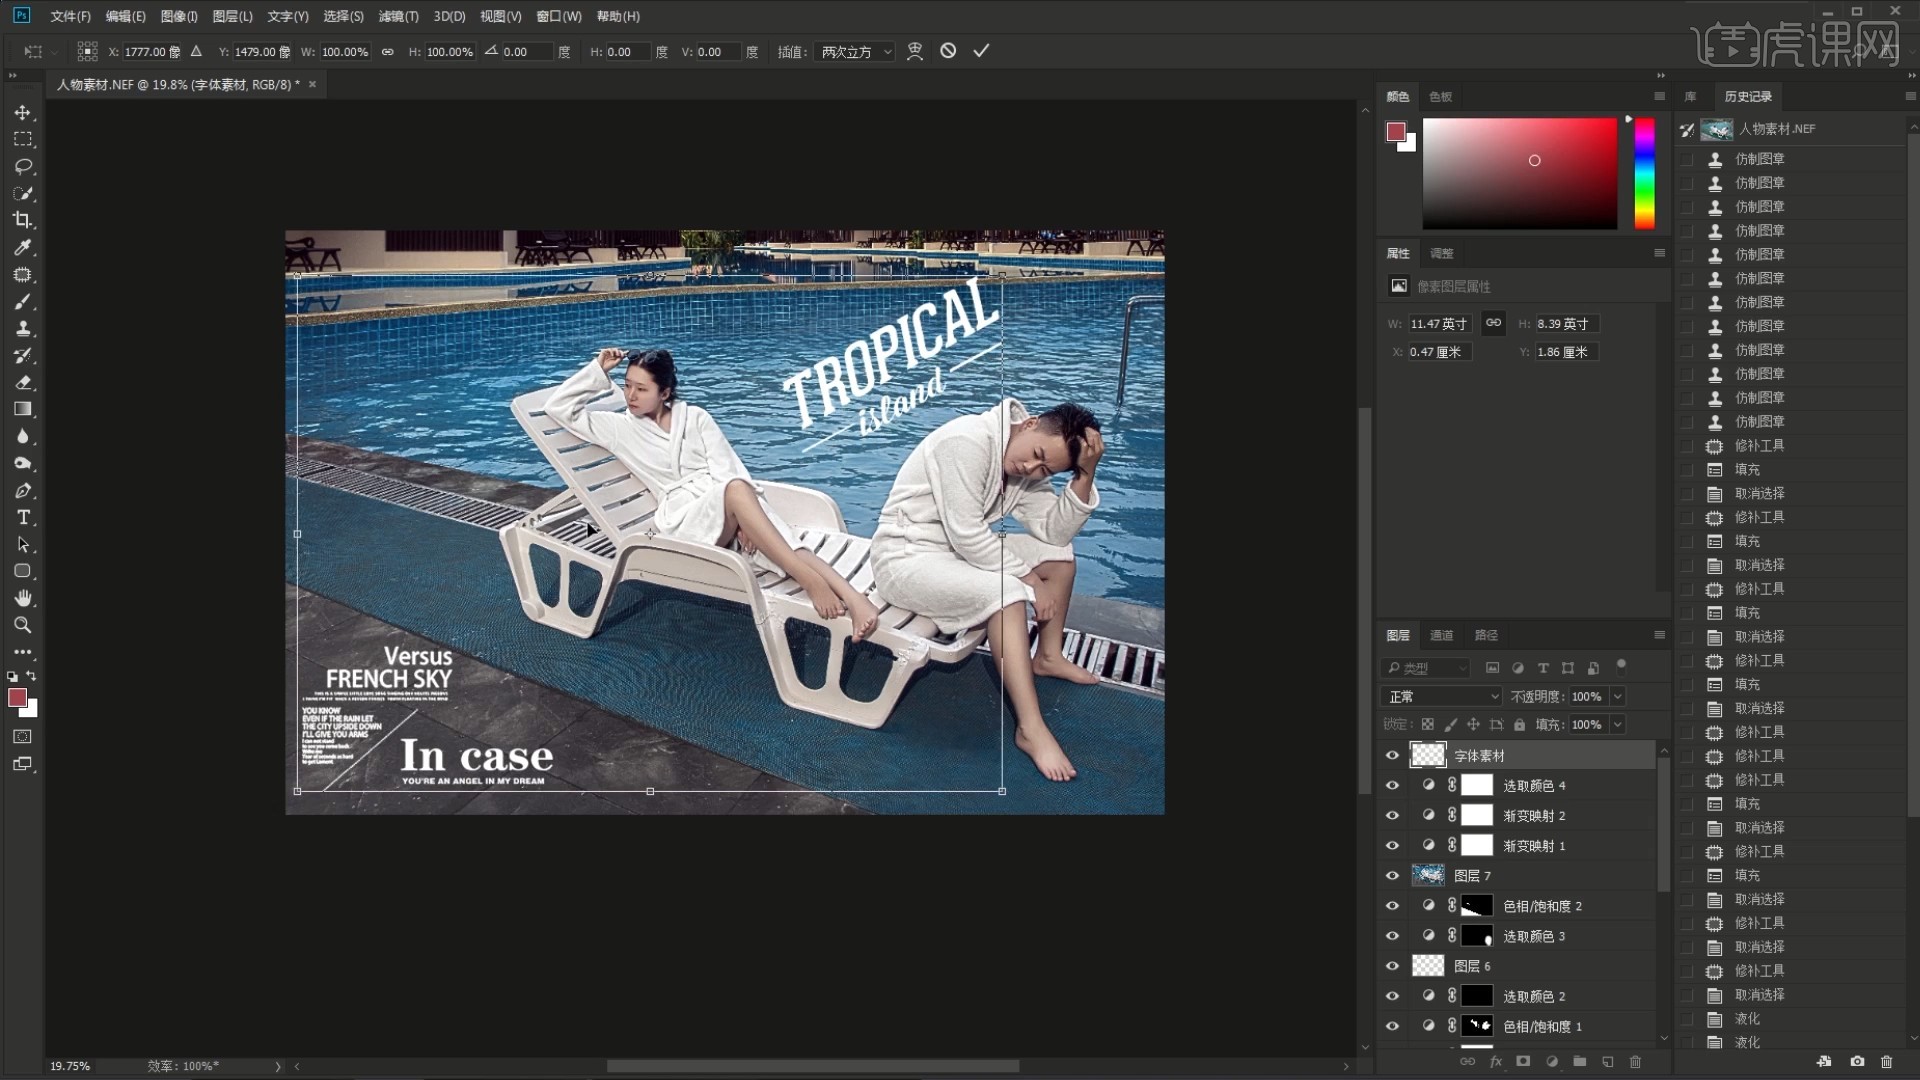1920x1080 pixels.
Task: Select the Crop tool
Action: point(23,220)
